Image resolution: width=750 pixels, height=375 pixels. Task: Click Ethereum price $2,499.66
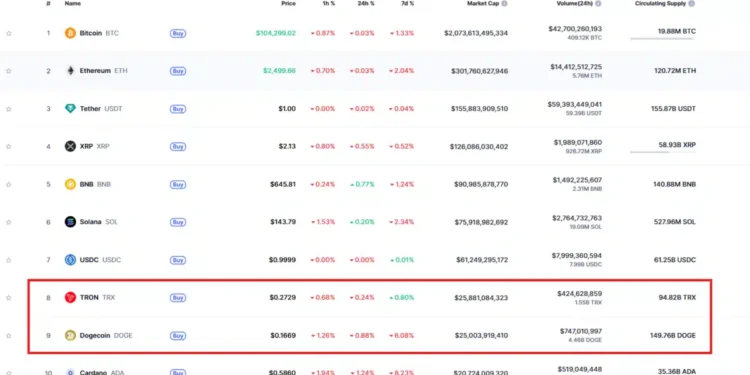(279, 71)
